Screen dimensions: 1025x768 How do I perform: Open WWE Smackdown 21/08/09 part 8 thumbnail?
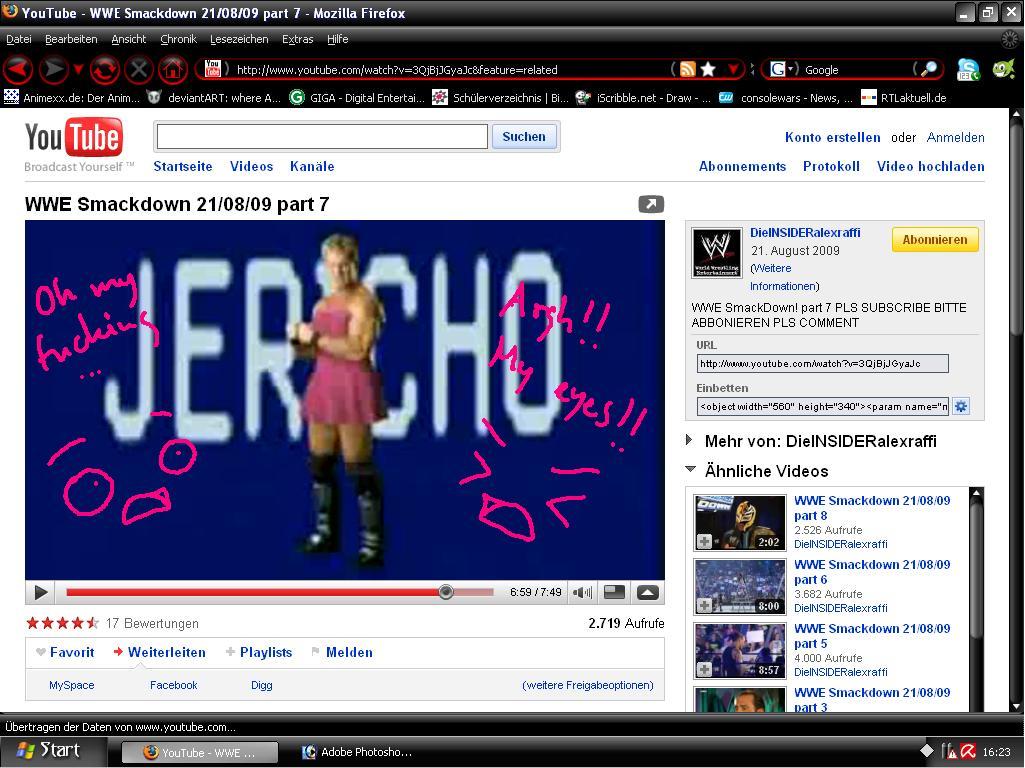(x=739, y=522)
